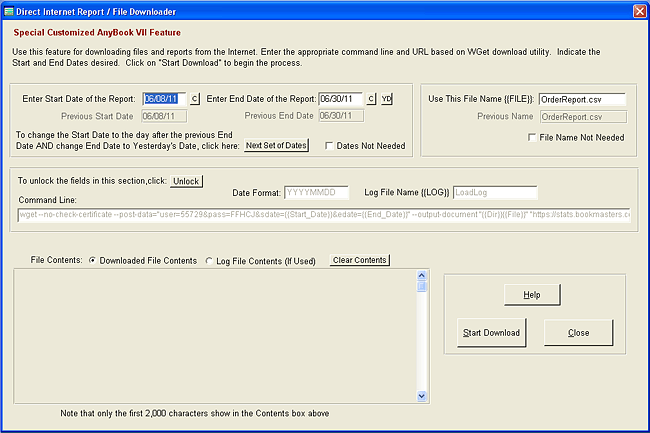Click the application icon in title bar
This screenshot has height=433, width=650.
tap(10, 9)
